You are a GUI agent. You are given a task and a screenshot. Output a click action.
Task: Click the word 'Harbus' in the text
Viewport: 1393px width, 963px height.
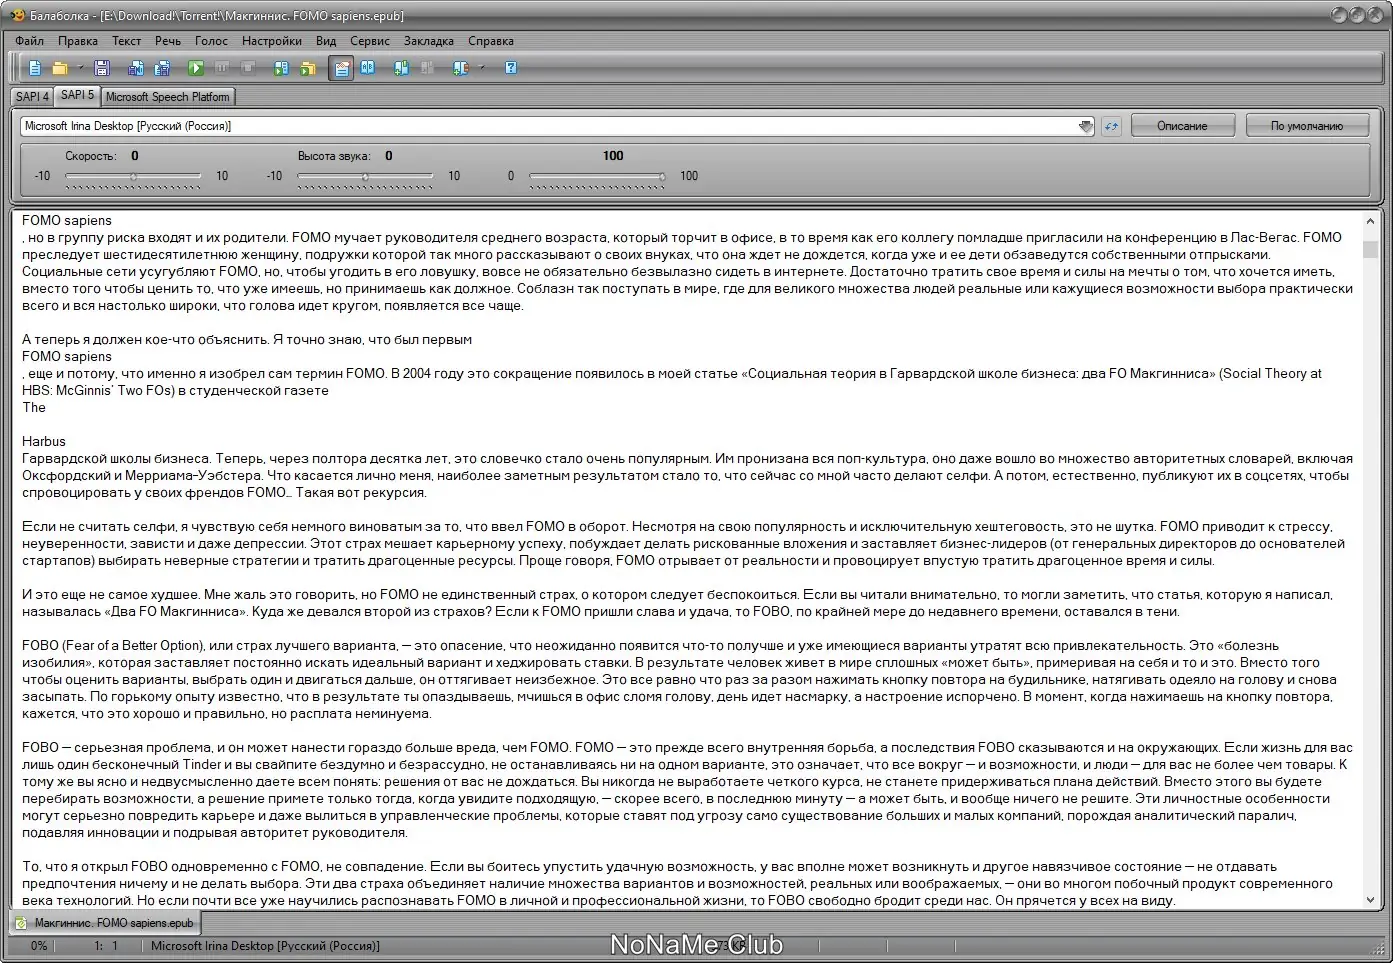coord(44,442)
